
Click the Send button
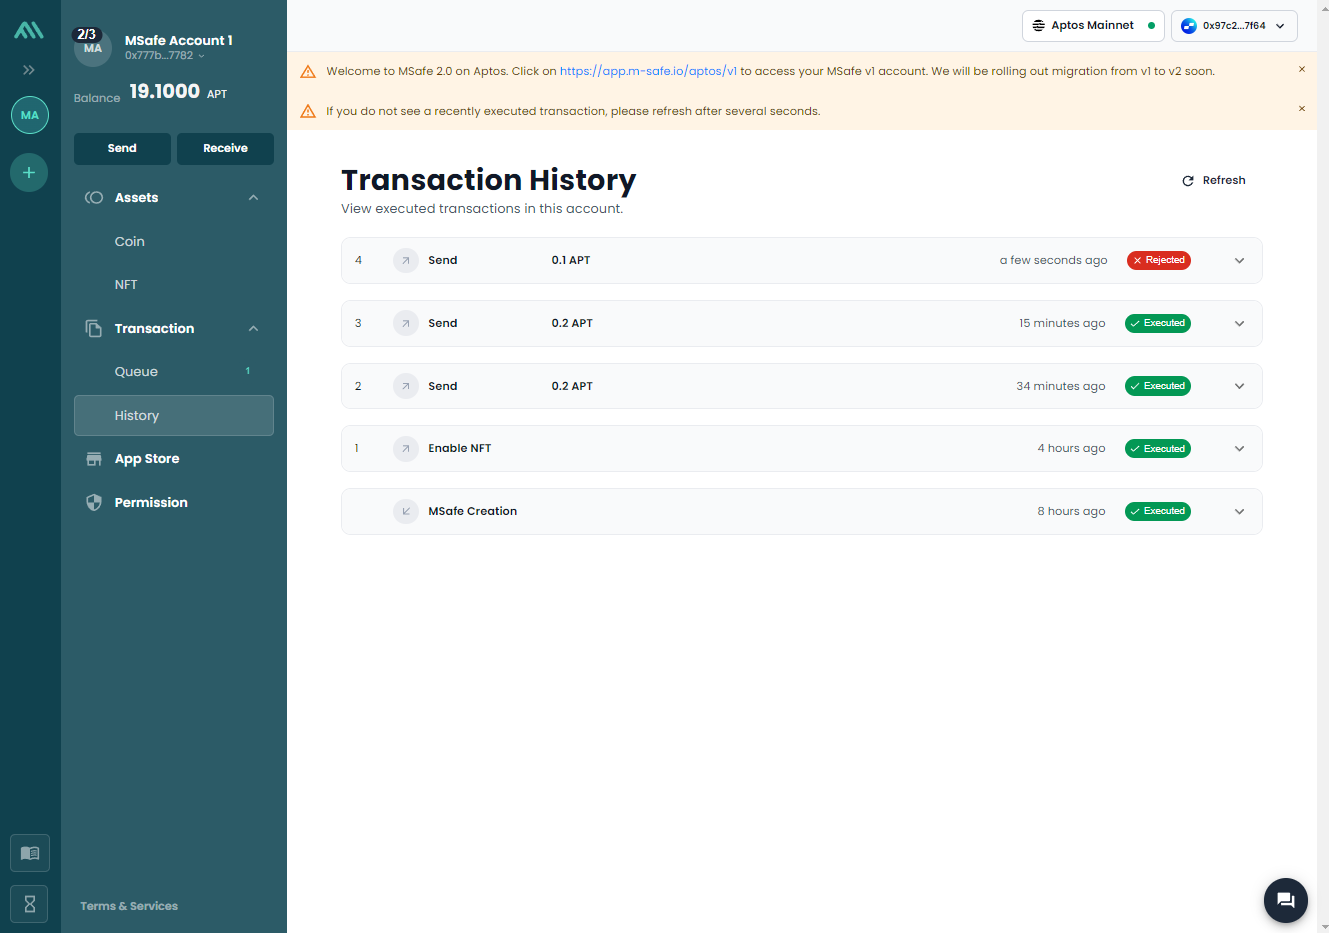click(122, 148)
